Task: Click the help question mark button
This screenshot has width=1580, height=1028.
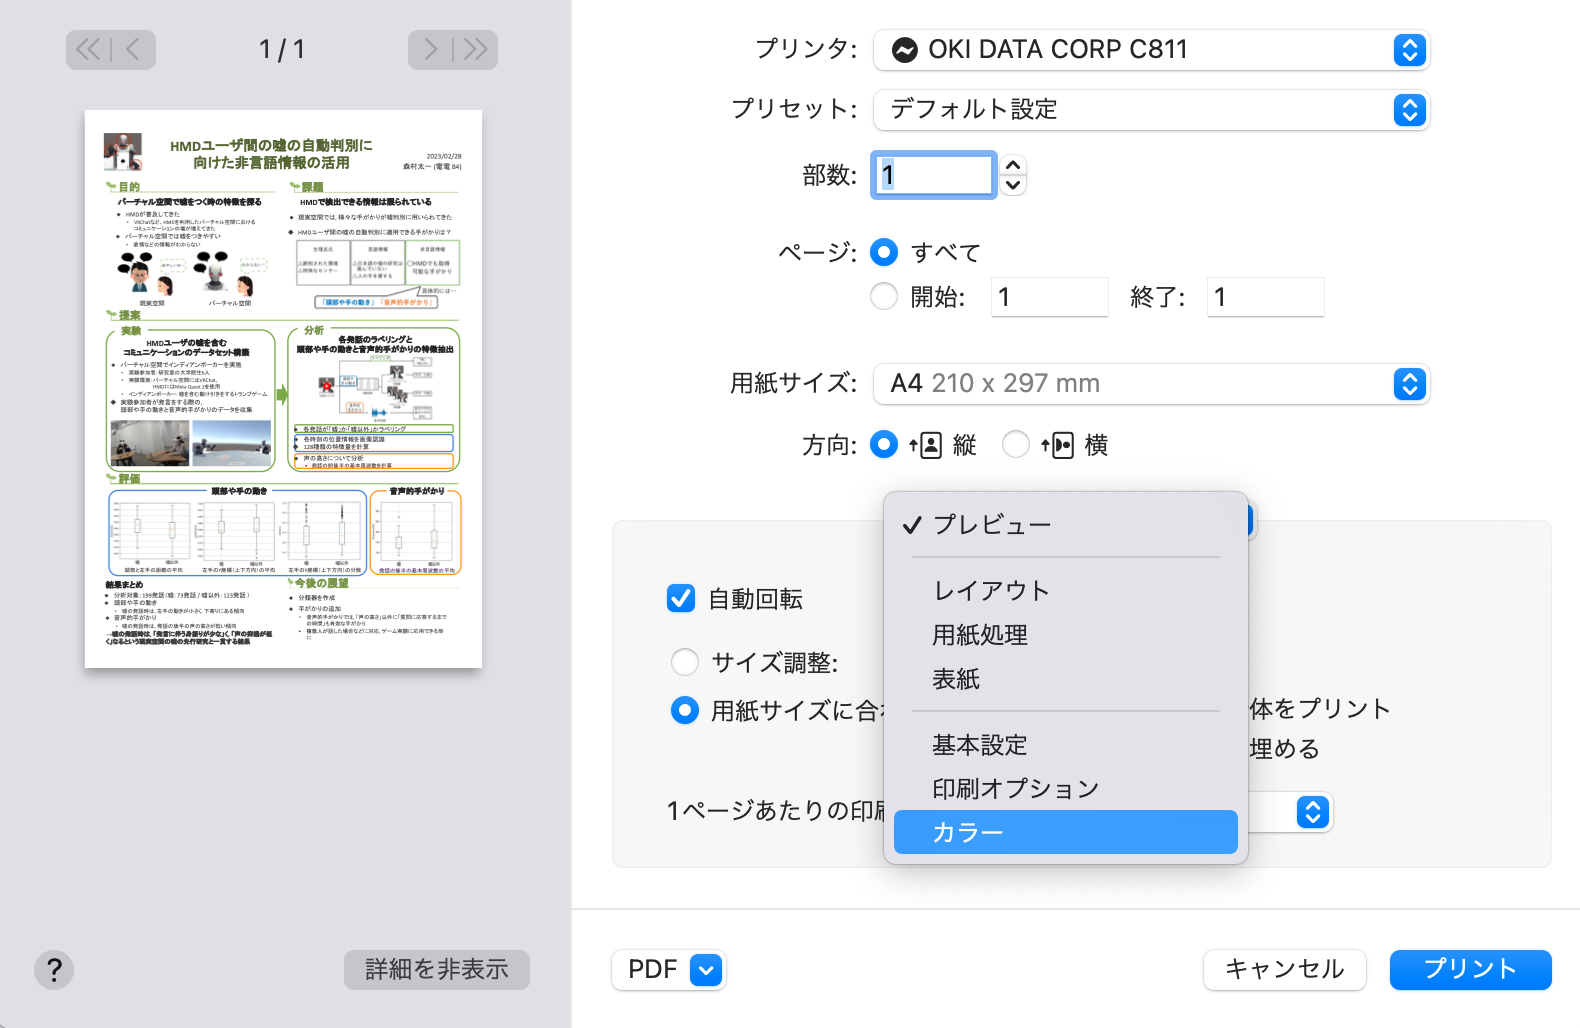Action: point(54,969)
